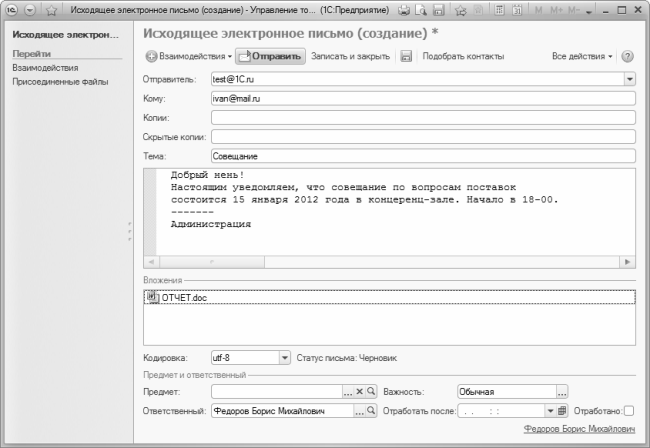Viewport: 650px width, 448px height.
Task: Click the save diskette icon in title bar
Action: click(x=439, y=10)
